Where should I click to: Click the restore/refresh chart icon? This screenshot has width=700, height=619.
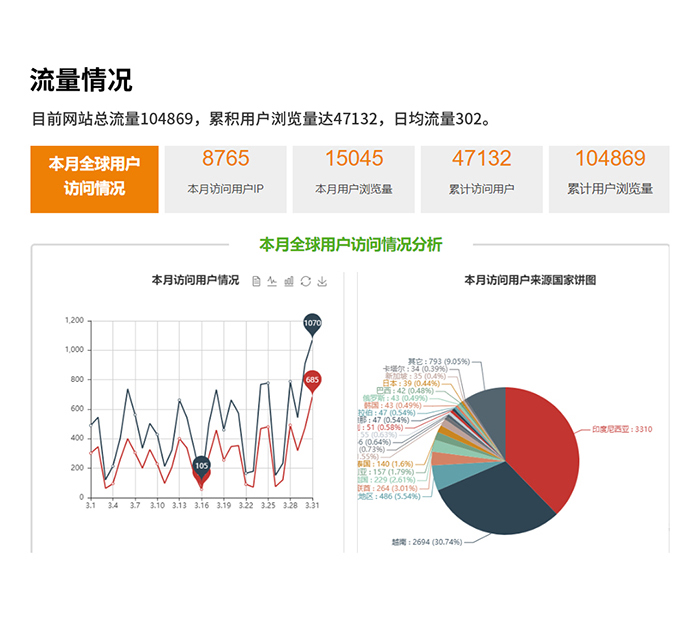tap(305, 281)
